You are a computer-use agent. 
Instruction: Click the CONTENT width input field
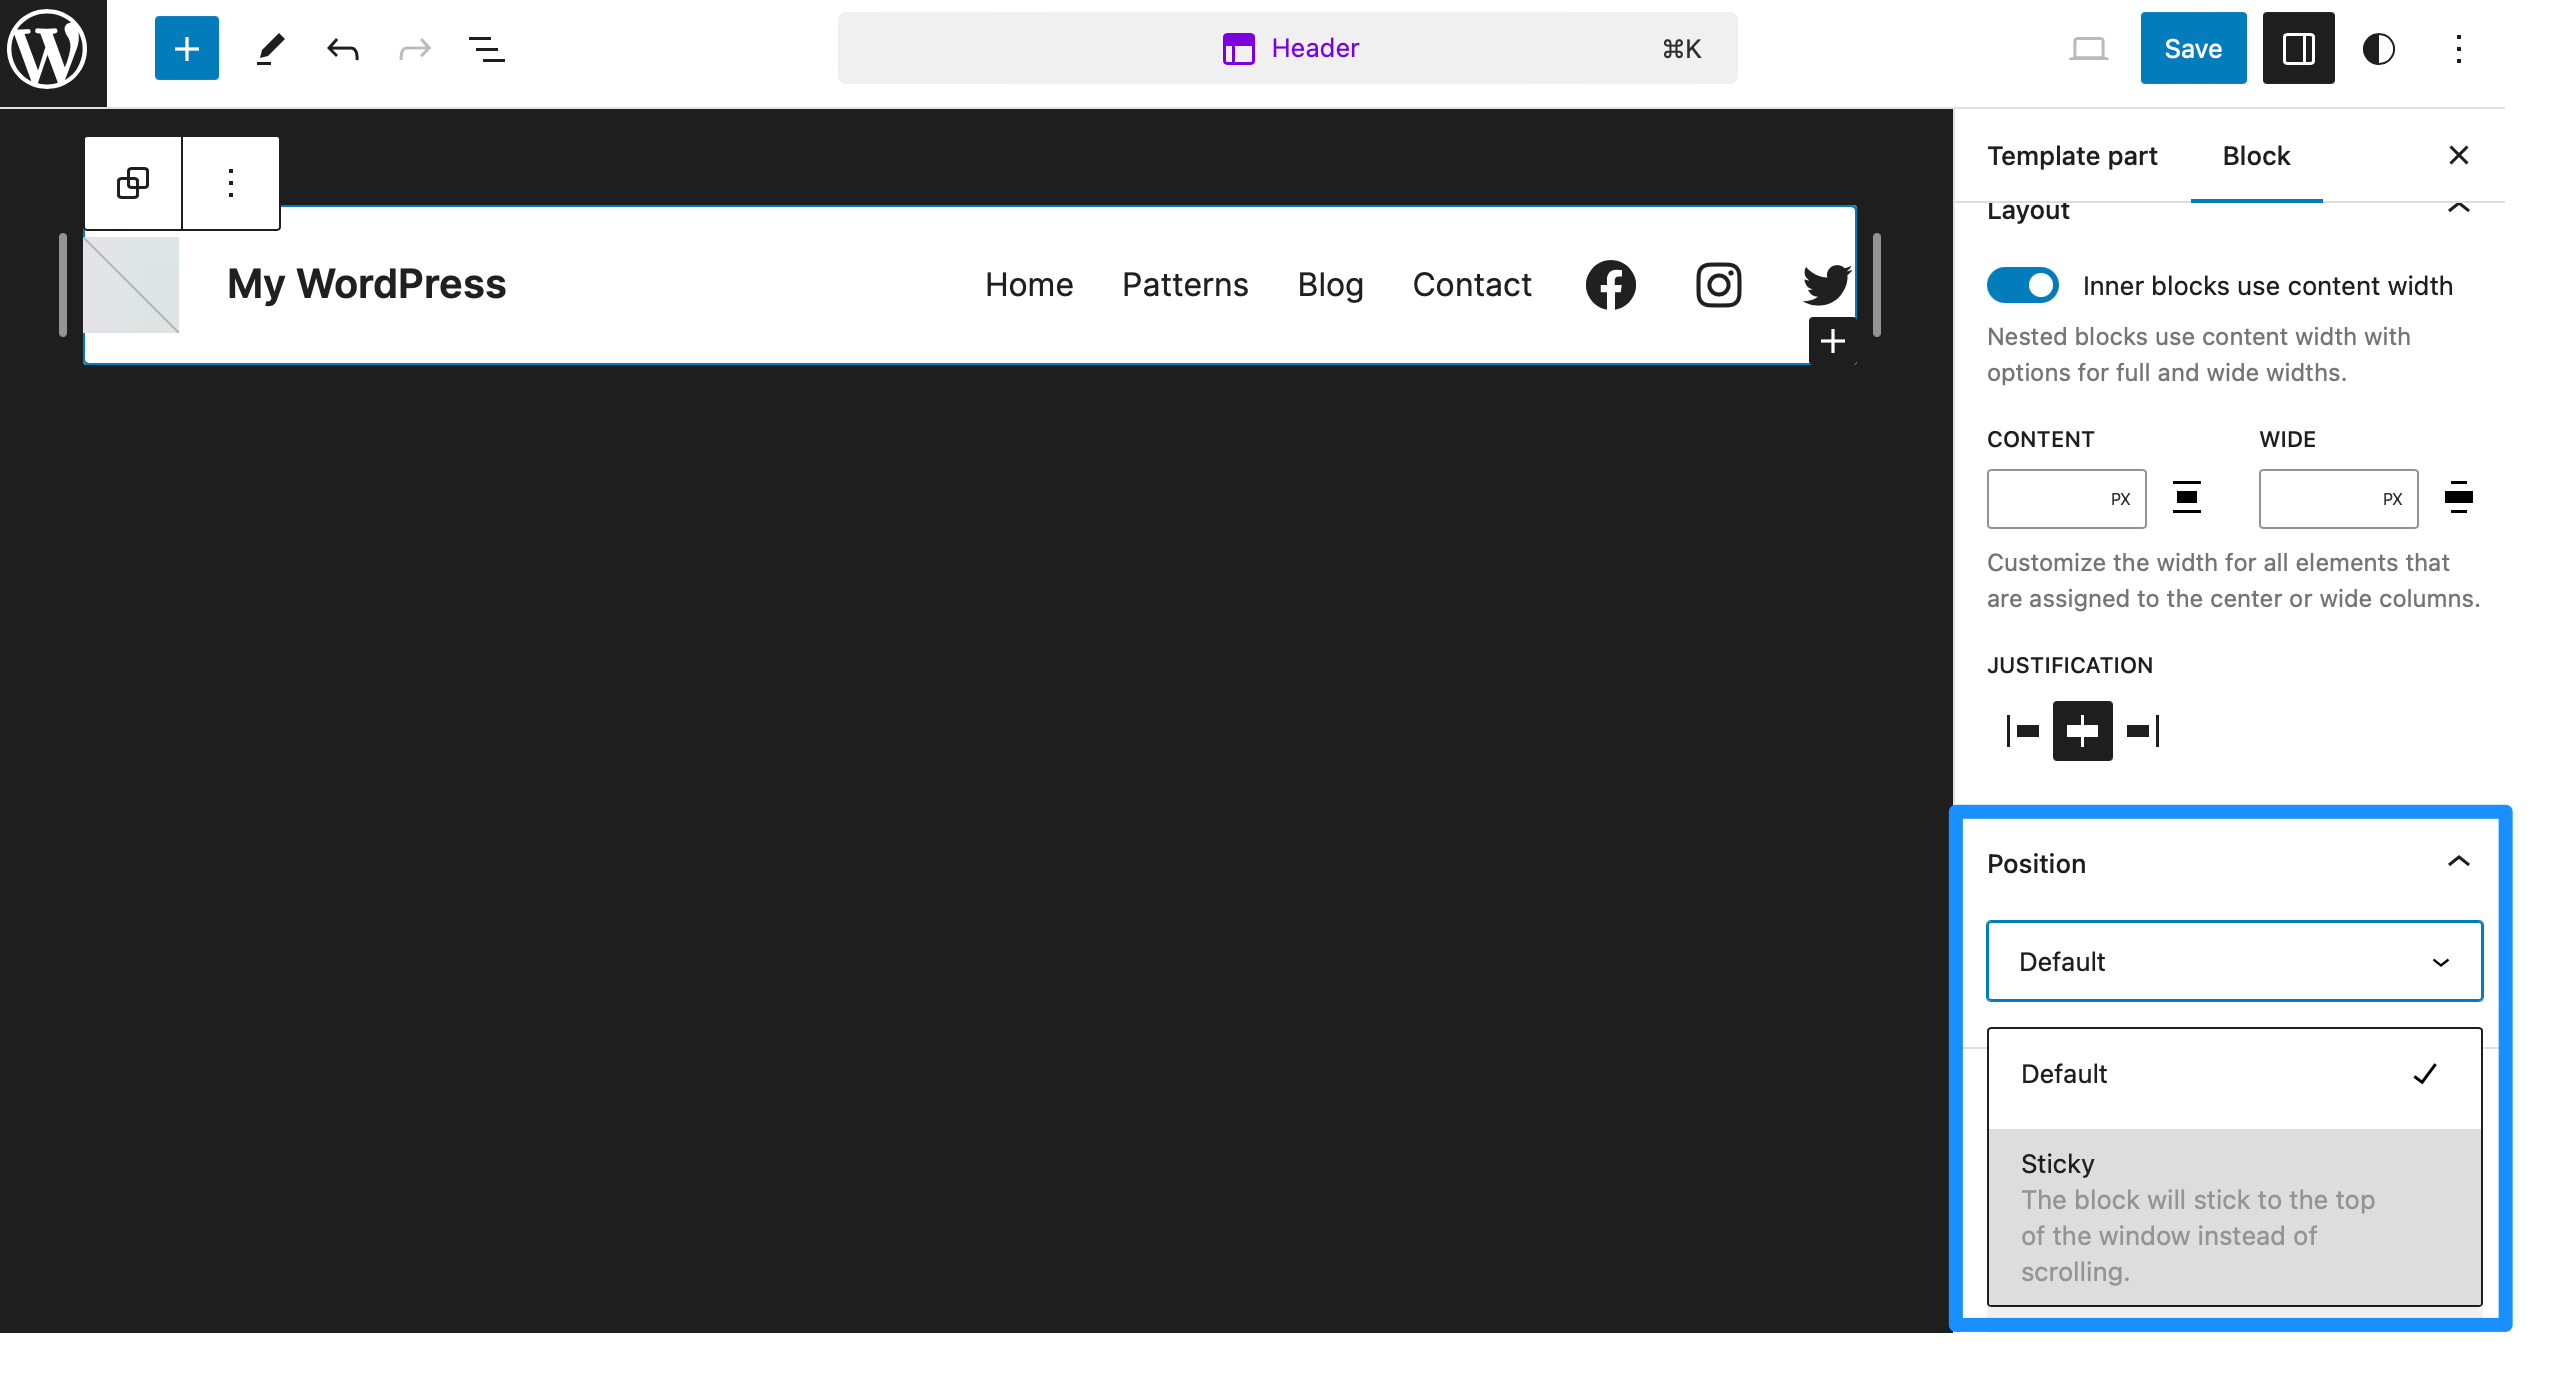(2066, 498)
